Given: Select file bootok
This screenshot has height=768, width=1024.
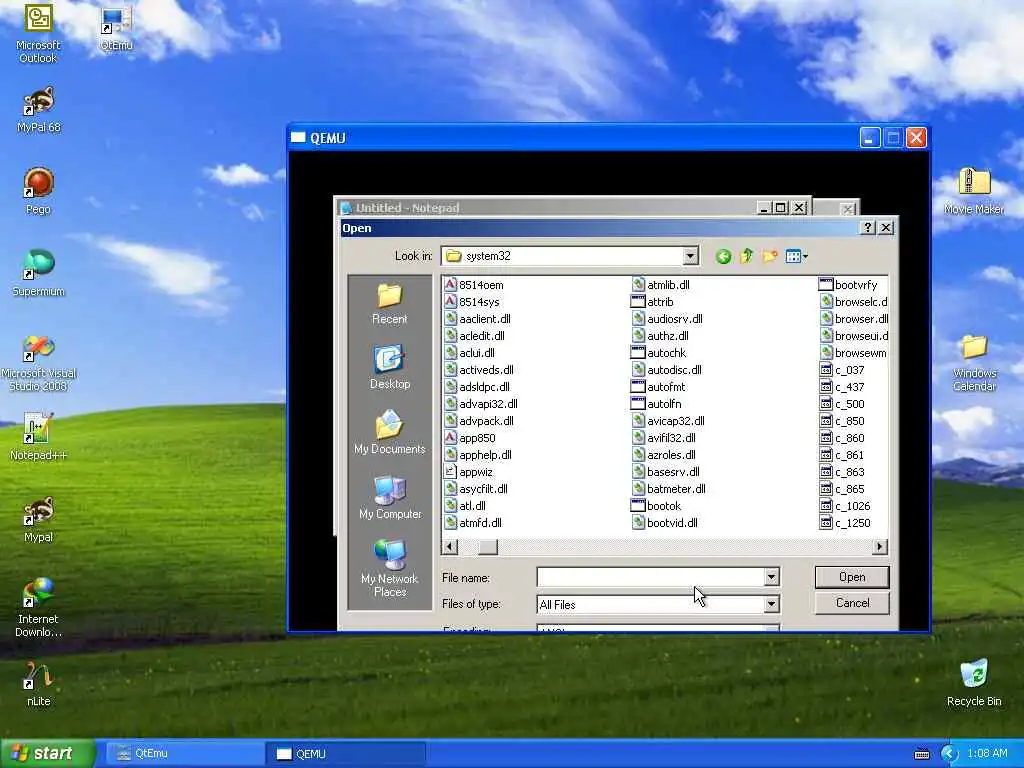Looking at the screenshot, I should pyautogui.click(x=656, y=505).
